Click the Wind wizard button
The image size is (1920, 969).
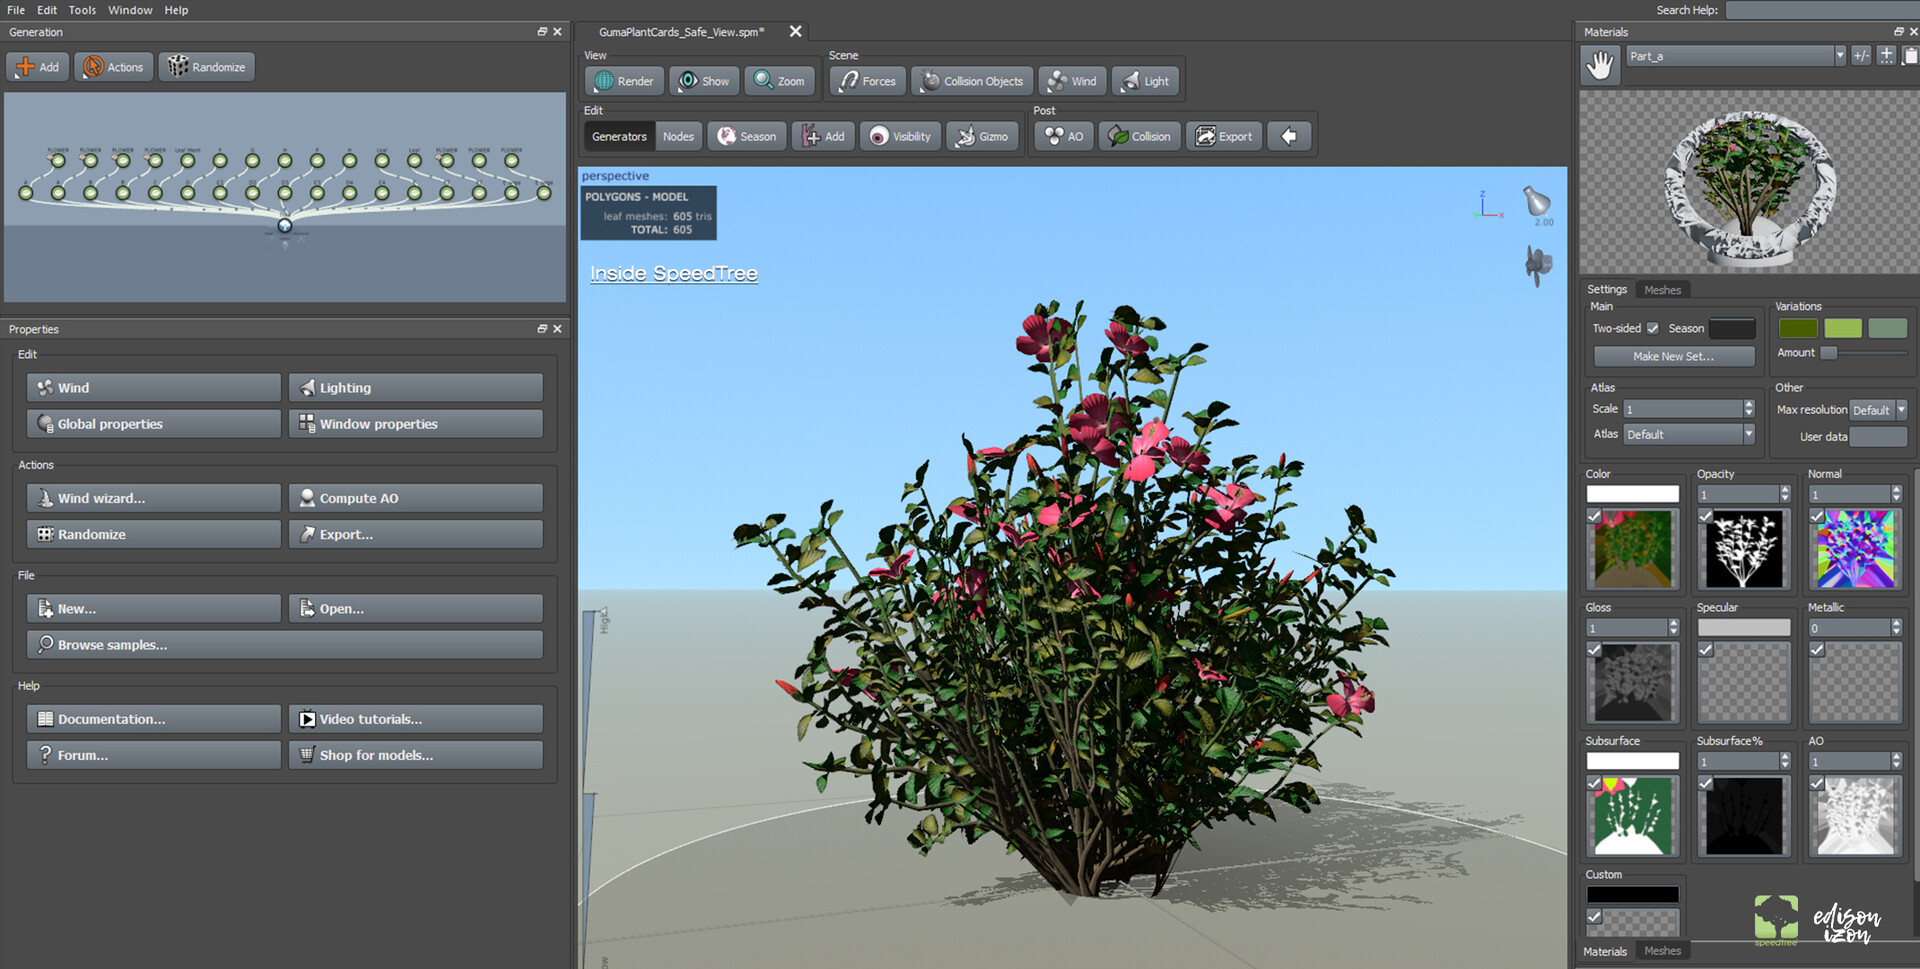point(152,497)
